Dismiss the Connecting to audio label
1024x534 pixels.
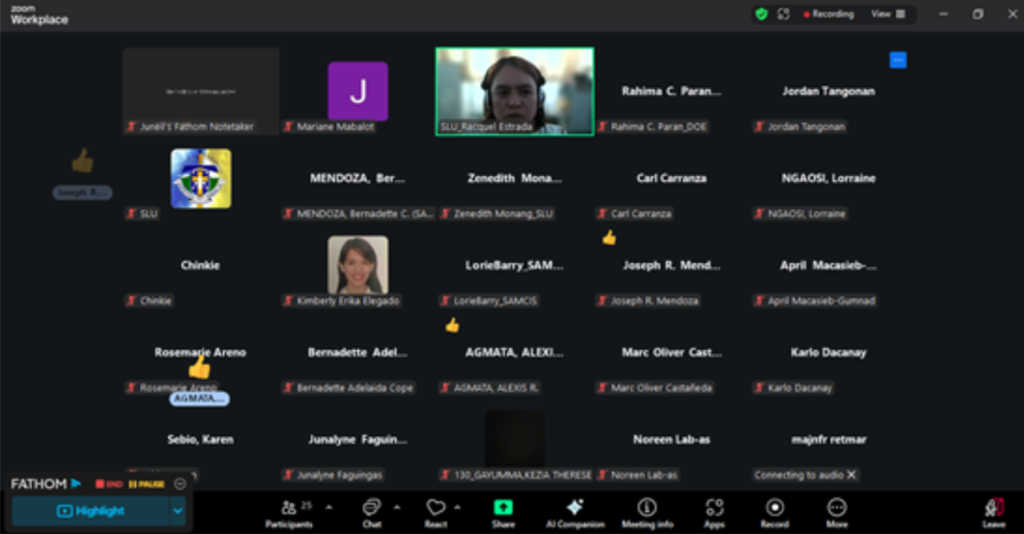click(x=851, y=475)
